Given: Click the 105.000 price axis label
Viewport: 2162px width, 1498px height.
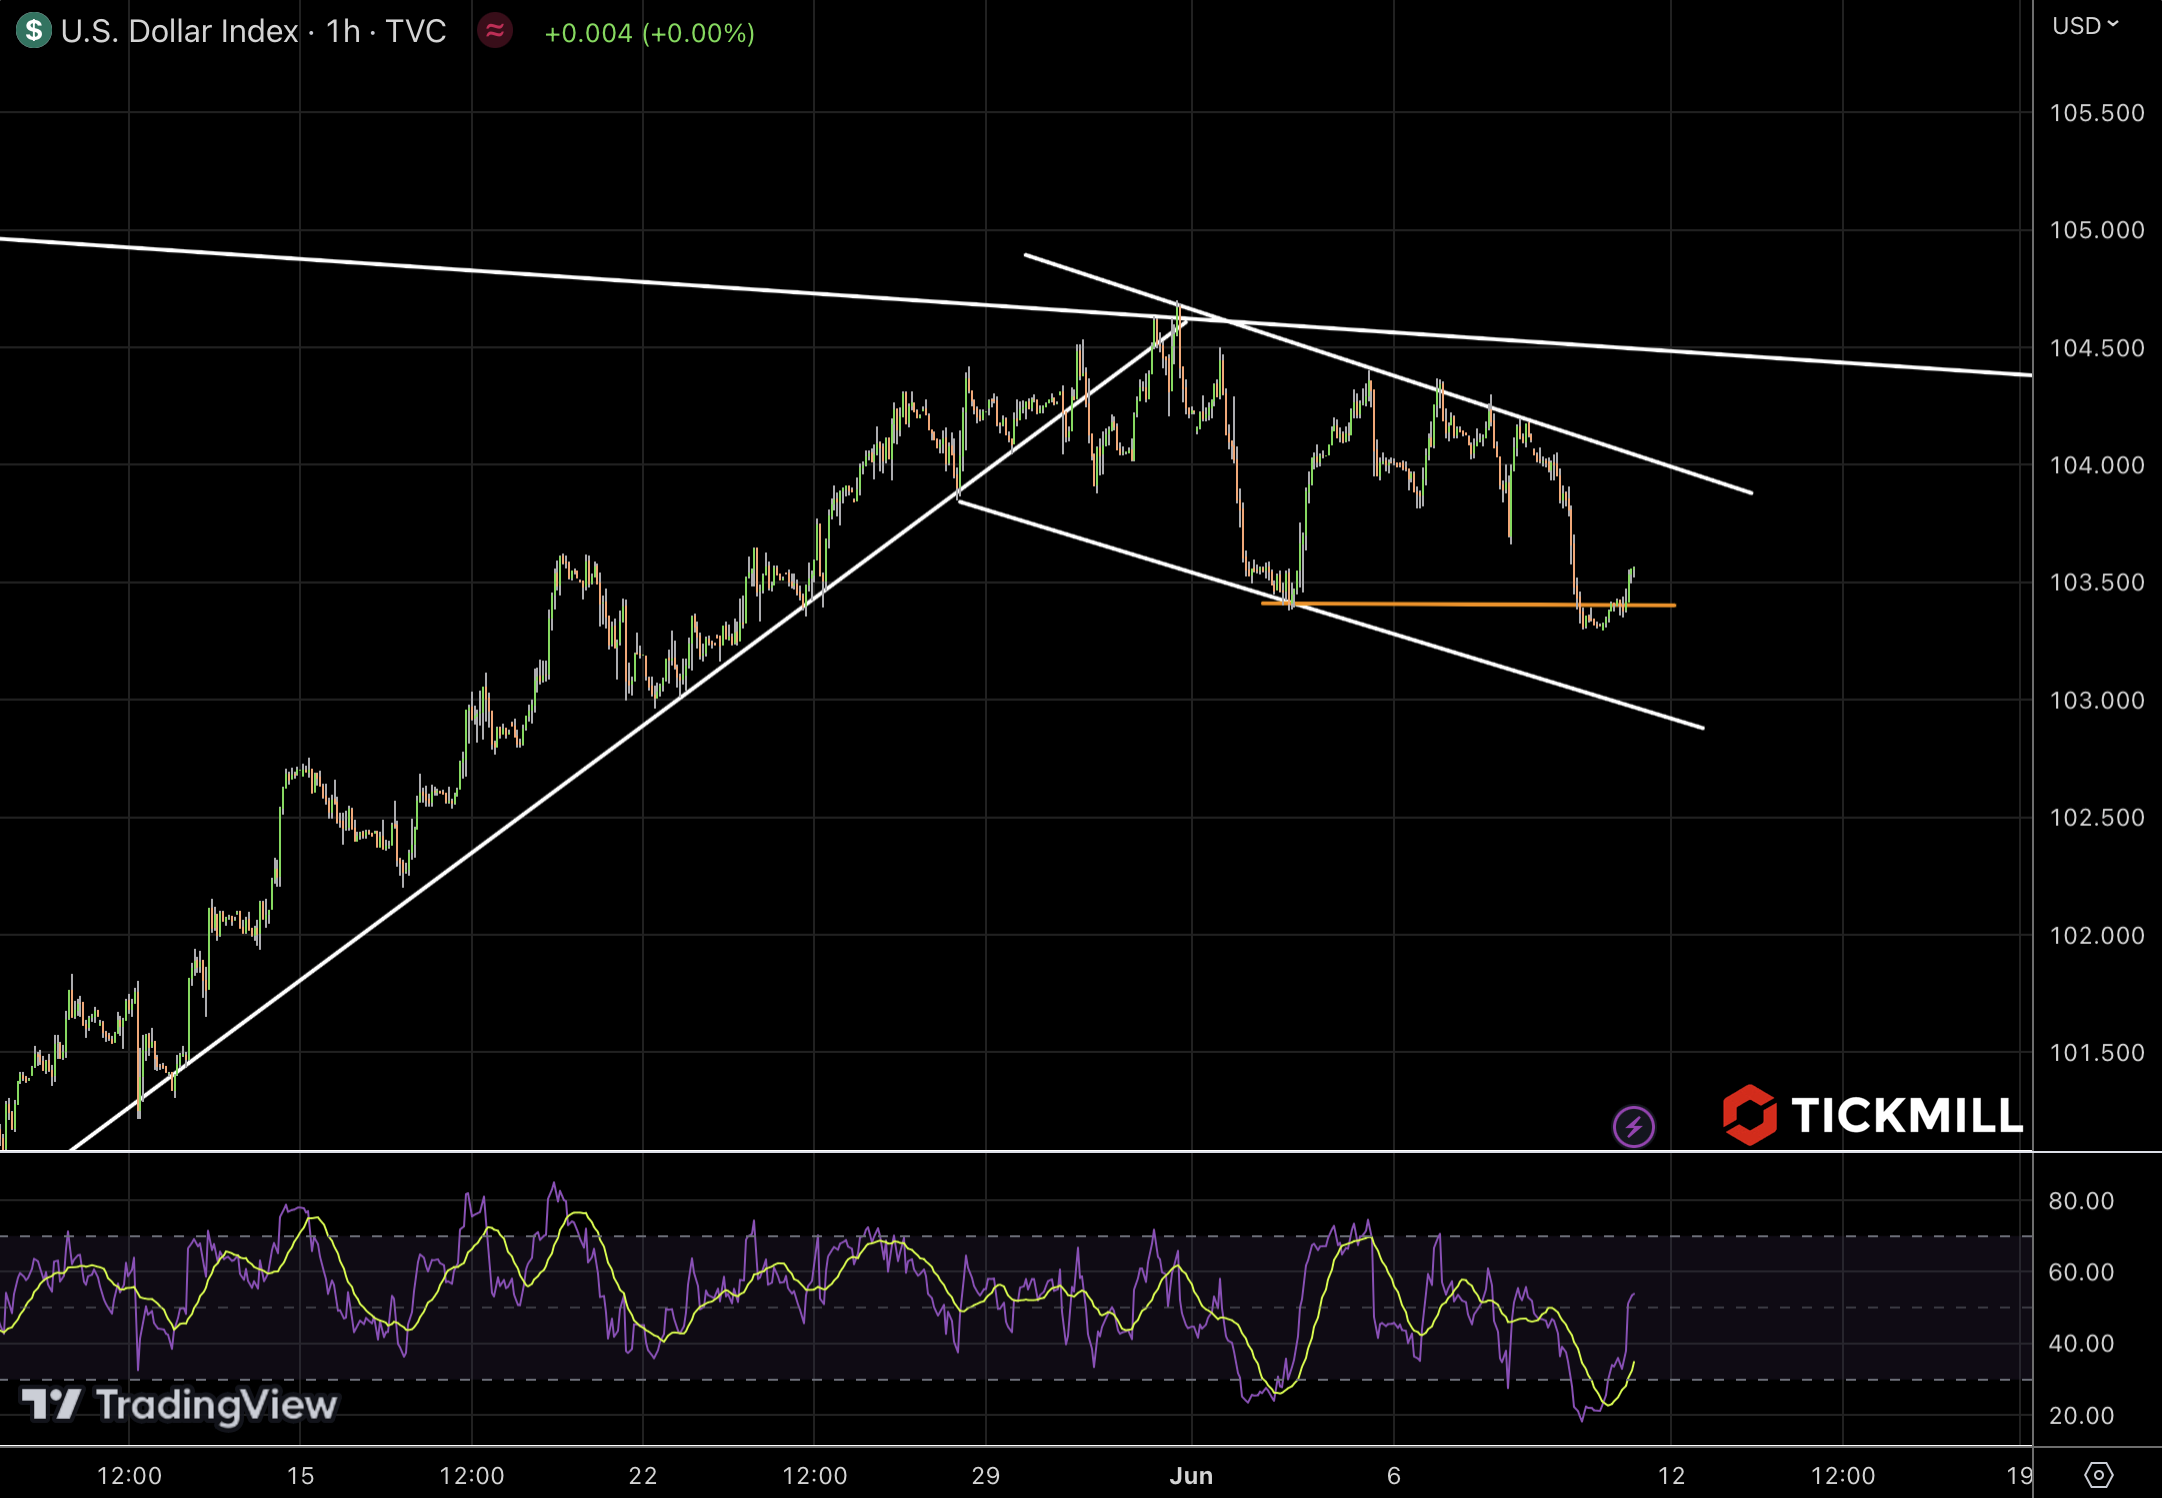Looking at the screenshot, I should coord(2096,230).
